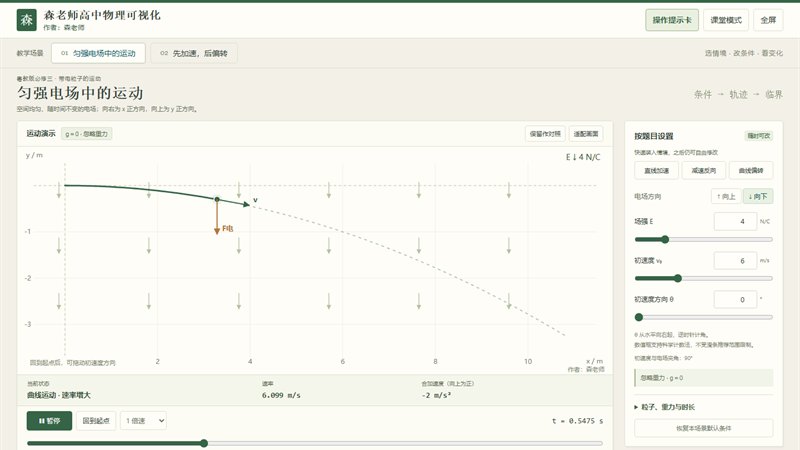Screen dimensions: 800x450
Task: Click the 按题目设置 panel title
Action: (x=654, y=136)
